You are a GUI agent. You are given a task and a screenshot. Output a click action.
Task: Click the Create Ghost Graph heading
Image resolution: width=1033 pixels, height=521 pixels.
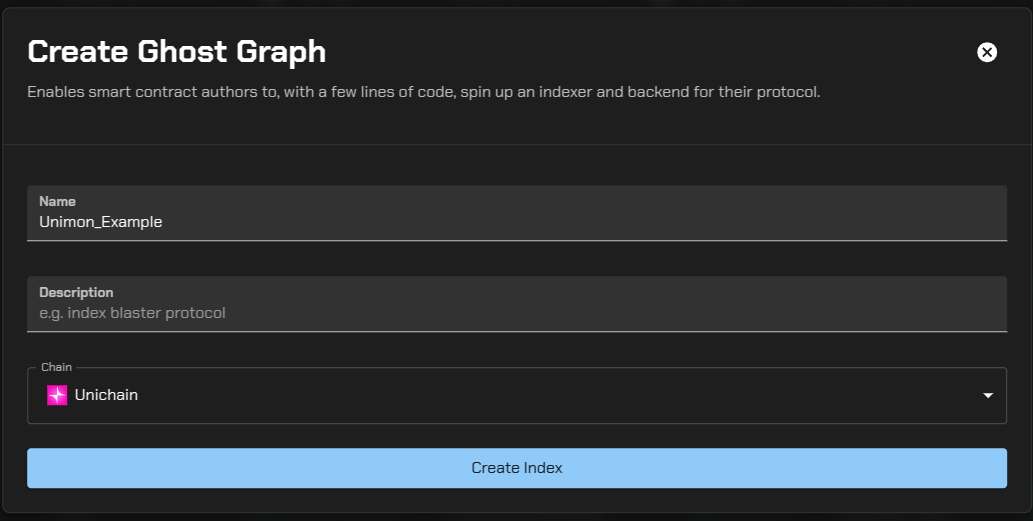coord(176,52)
